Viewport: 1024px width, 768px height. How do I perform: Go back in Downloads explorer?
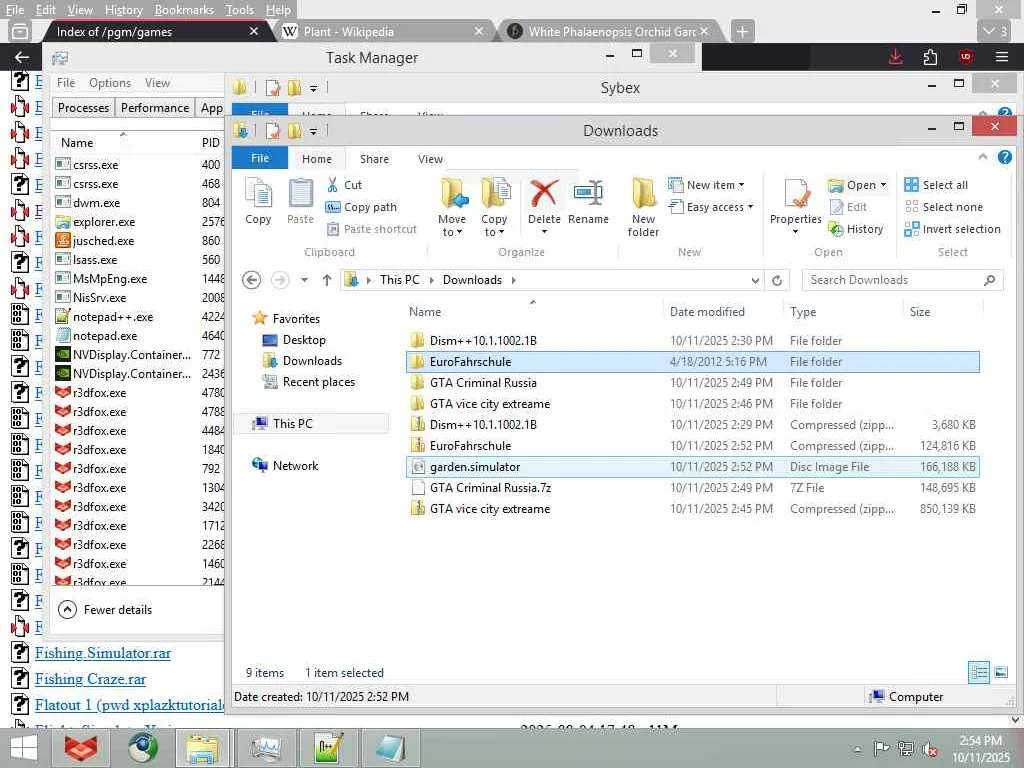(251, 280)
